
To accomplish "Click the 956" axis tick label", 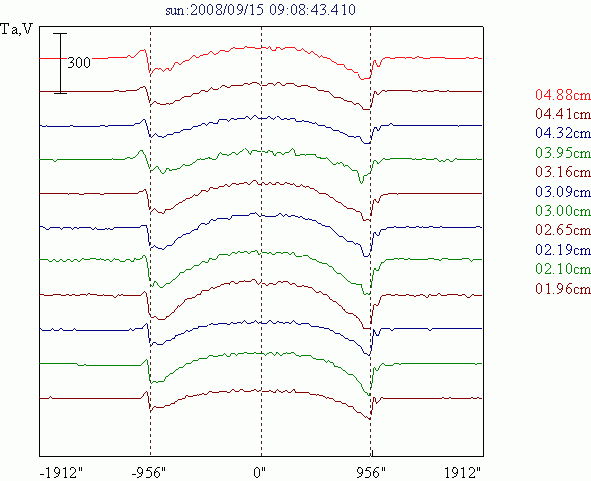I will (x=371, y=472).
